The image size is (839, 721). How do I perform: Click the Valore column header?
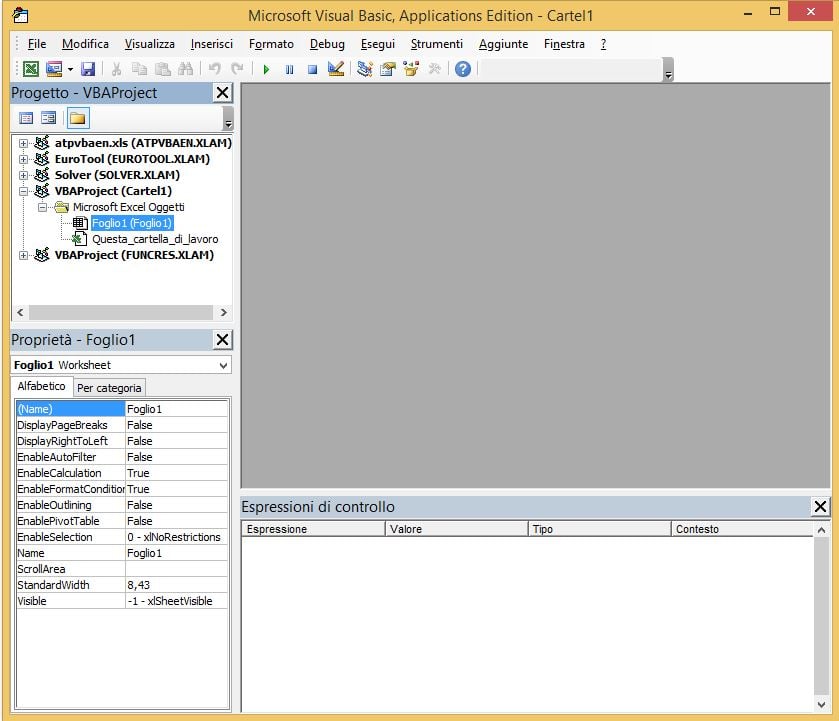click(456, 529)
